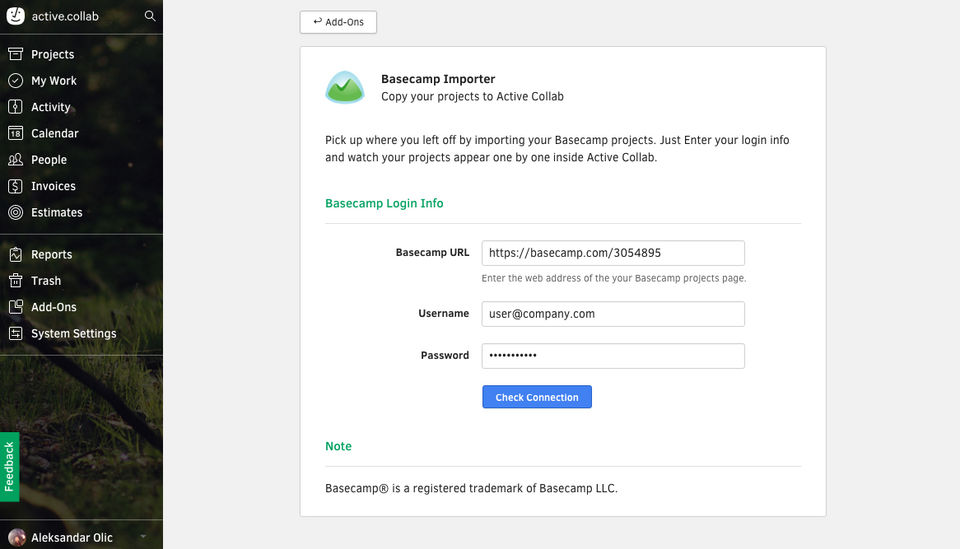The width and height of the screenshot is (960, 549).
Task: Click into the Basecamp URL field
Action: [613, 253]
